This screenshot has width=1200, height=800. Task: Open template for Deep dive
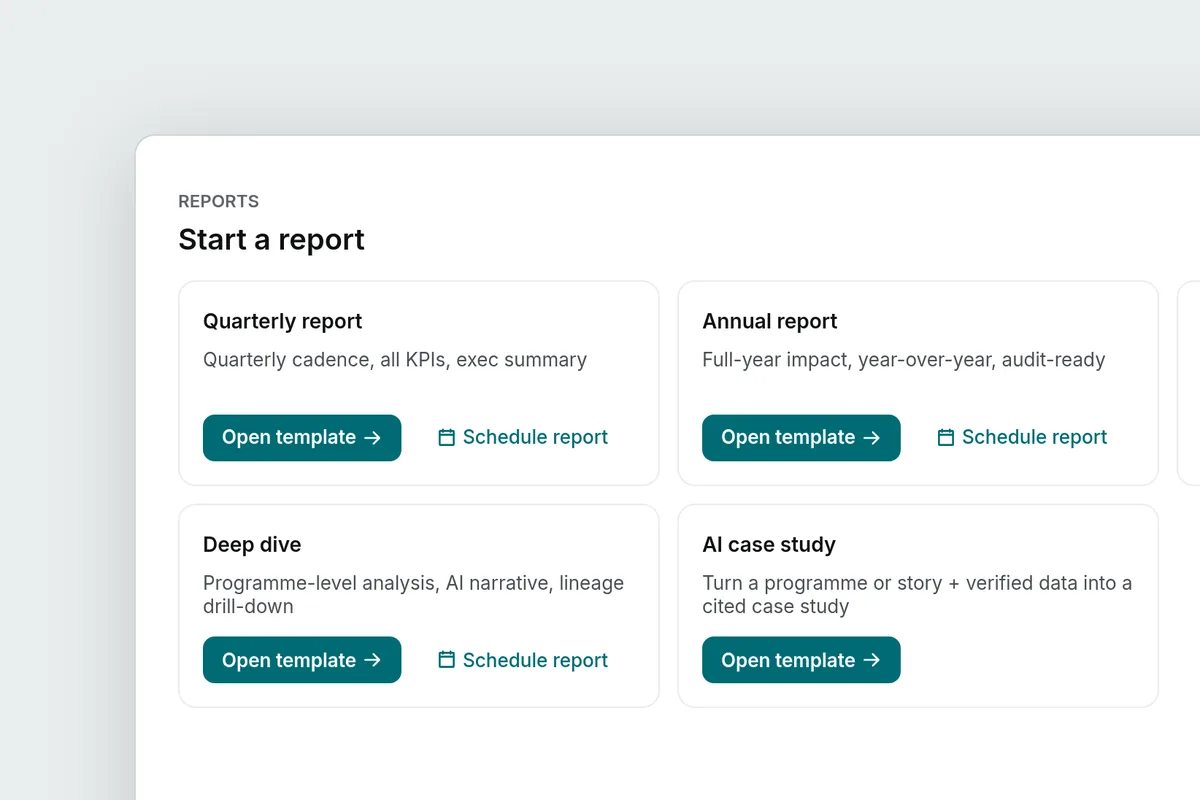pos(302,660)
